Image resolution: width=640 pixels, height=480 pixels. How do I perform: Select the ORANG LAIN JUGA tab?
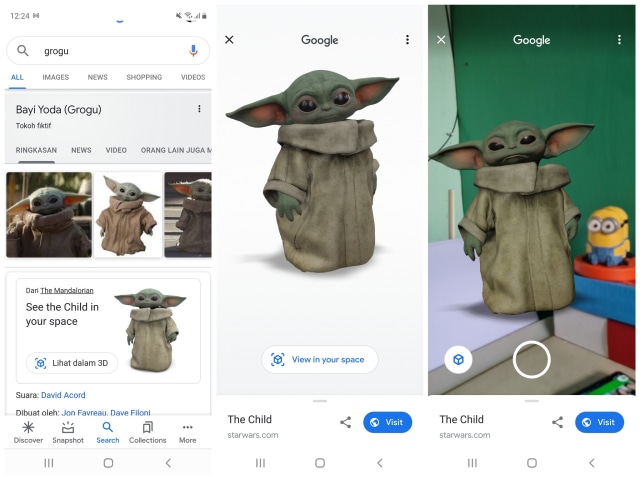176,150
